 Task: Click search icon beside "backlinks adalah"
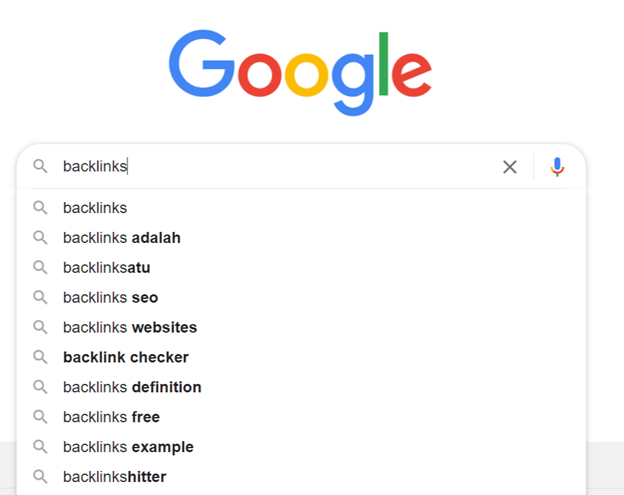(x=40, y=238)
